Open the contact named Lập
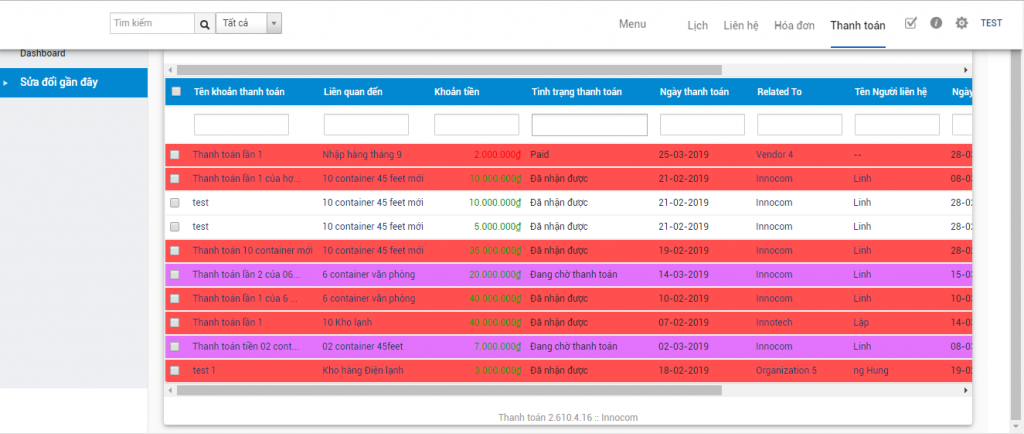Screen dimensions: 1024x434 (862, 322)
